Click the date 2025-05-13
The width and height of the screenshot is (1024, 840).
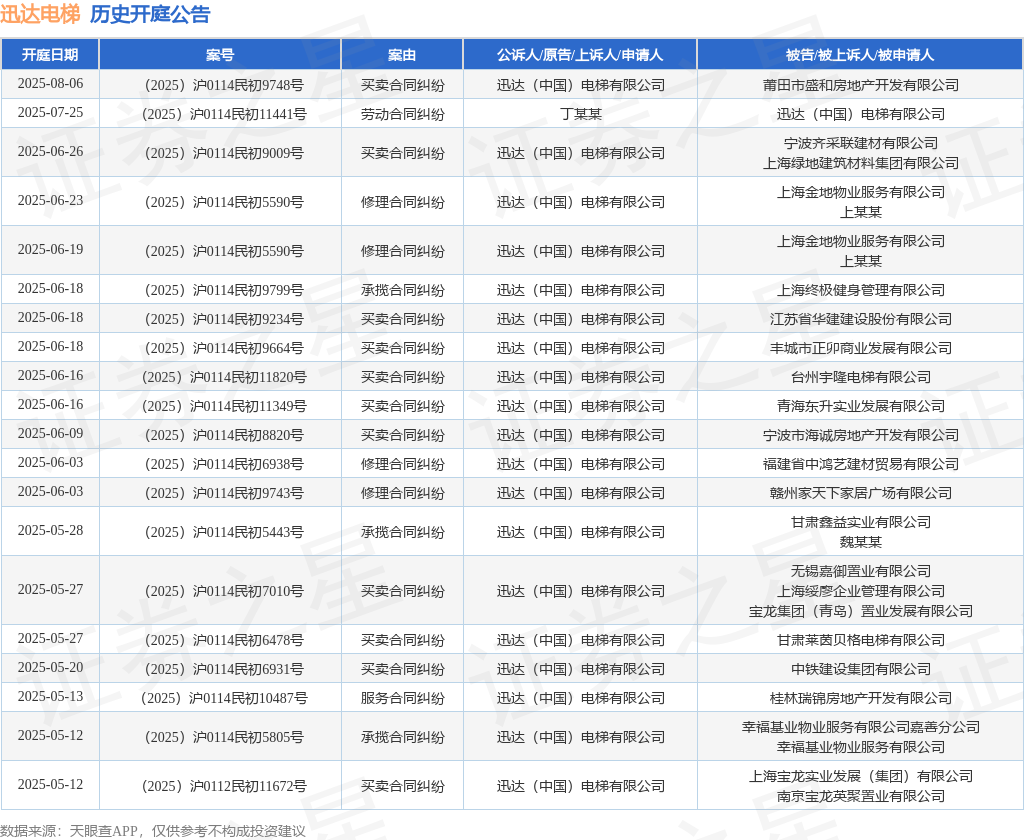point(50,696)
